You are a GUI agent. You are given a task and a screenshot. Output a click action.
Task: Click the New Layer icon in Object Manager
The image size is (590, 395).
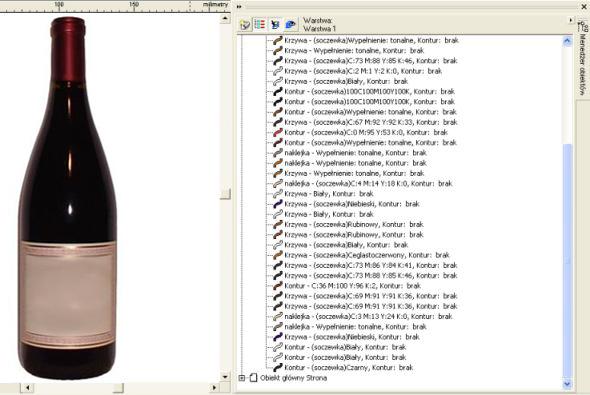(245, 25)
